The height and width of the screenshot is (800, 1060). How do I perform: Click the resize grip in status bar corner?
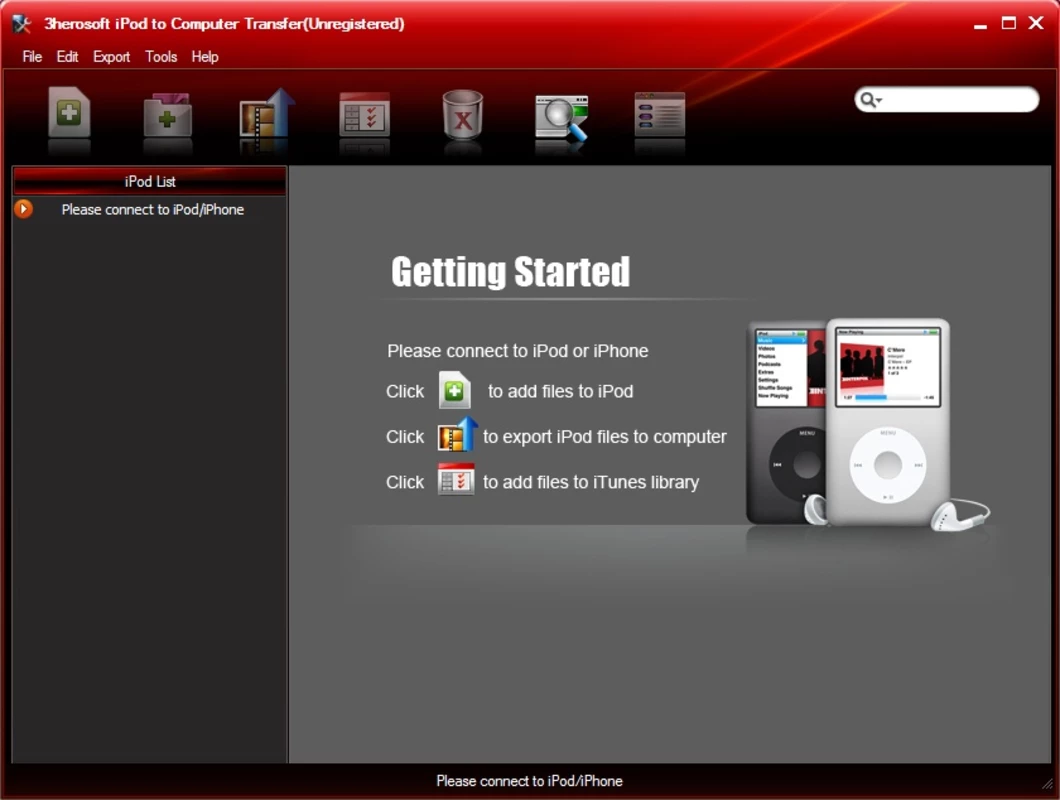1048,783
